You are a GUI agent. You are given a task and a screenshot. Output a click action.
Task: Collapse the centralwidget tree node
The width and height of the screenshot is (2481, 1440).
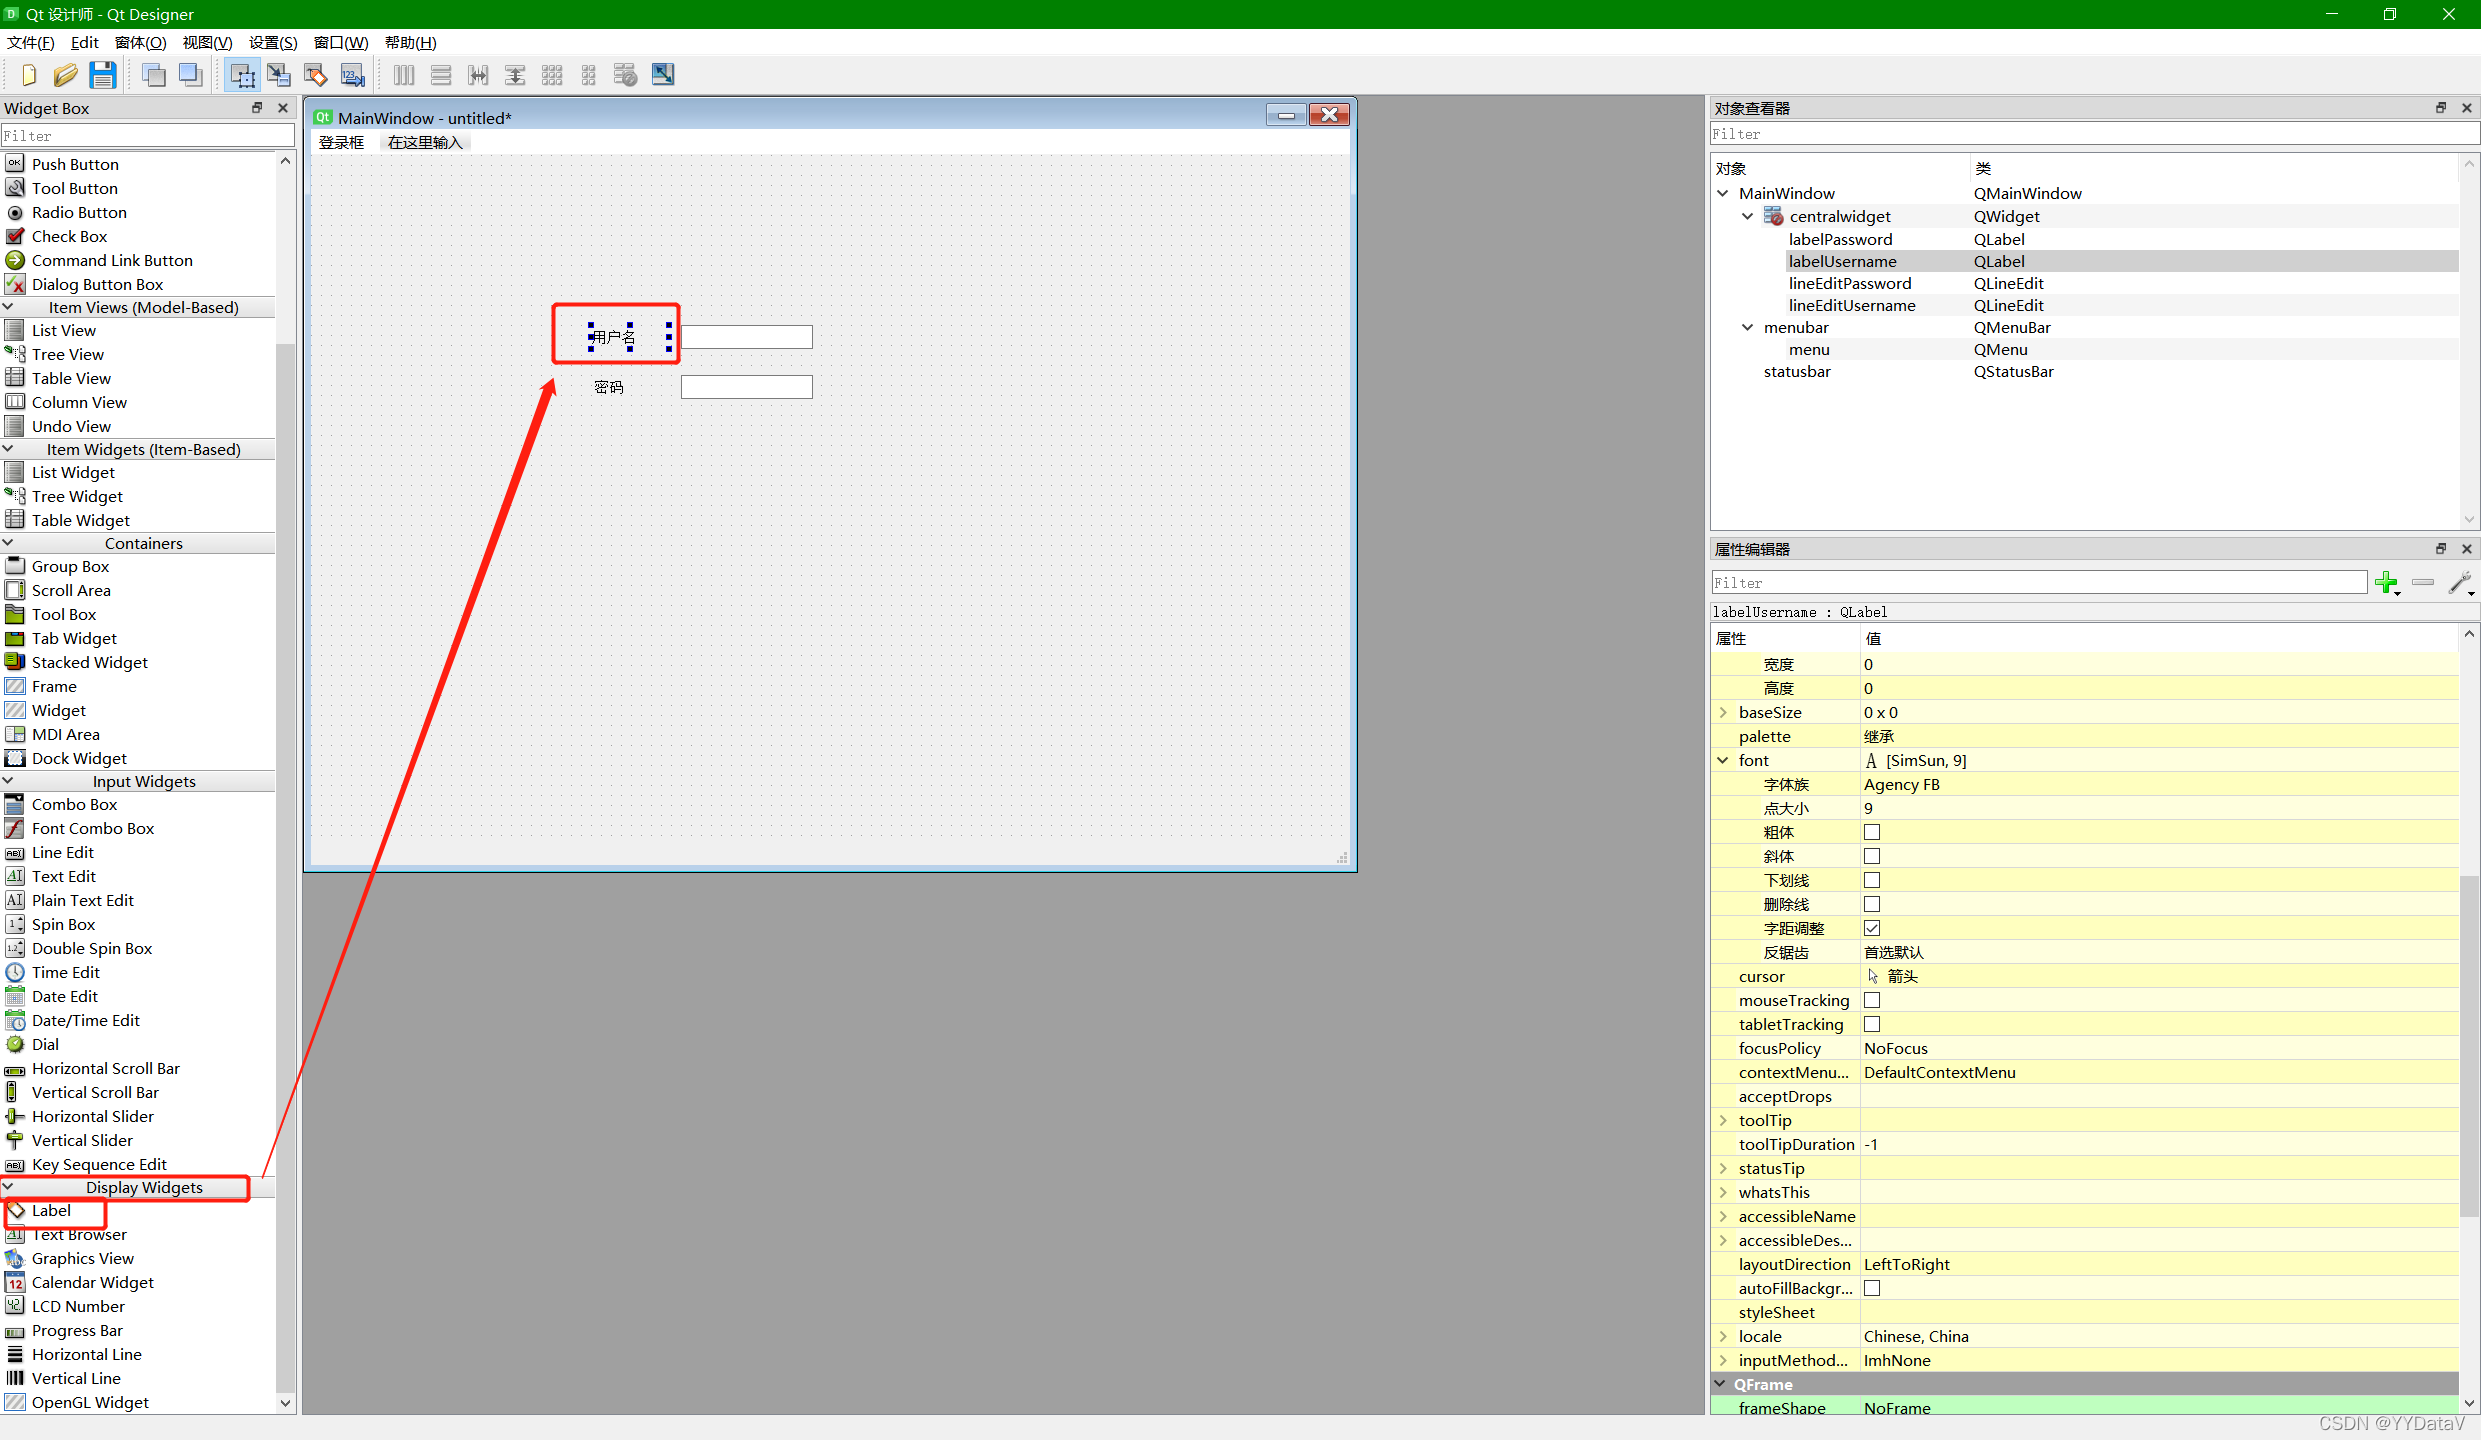click(1747, 216)
